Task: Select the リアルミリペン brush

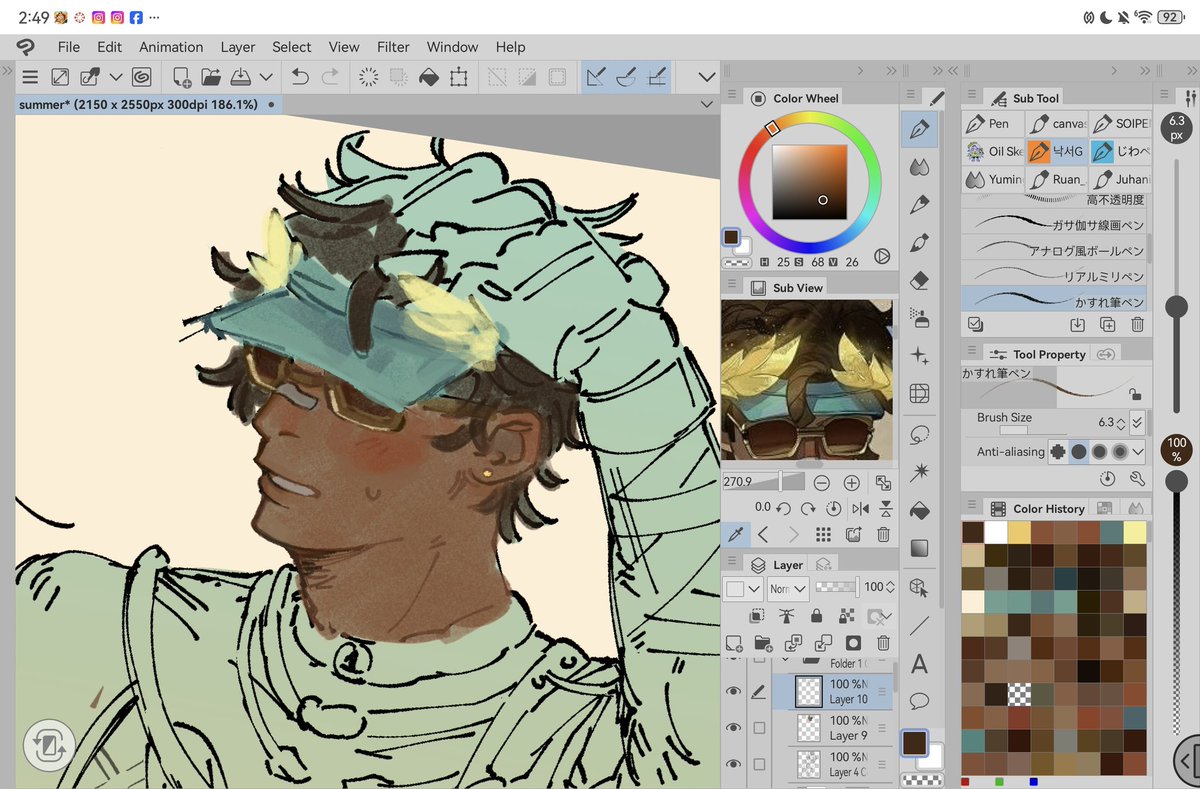Action: 1055,275
